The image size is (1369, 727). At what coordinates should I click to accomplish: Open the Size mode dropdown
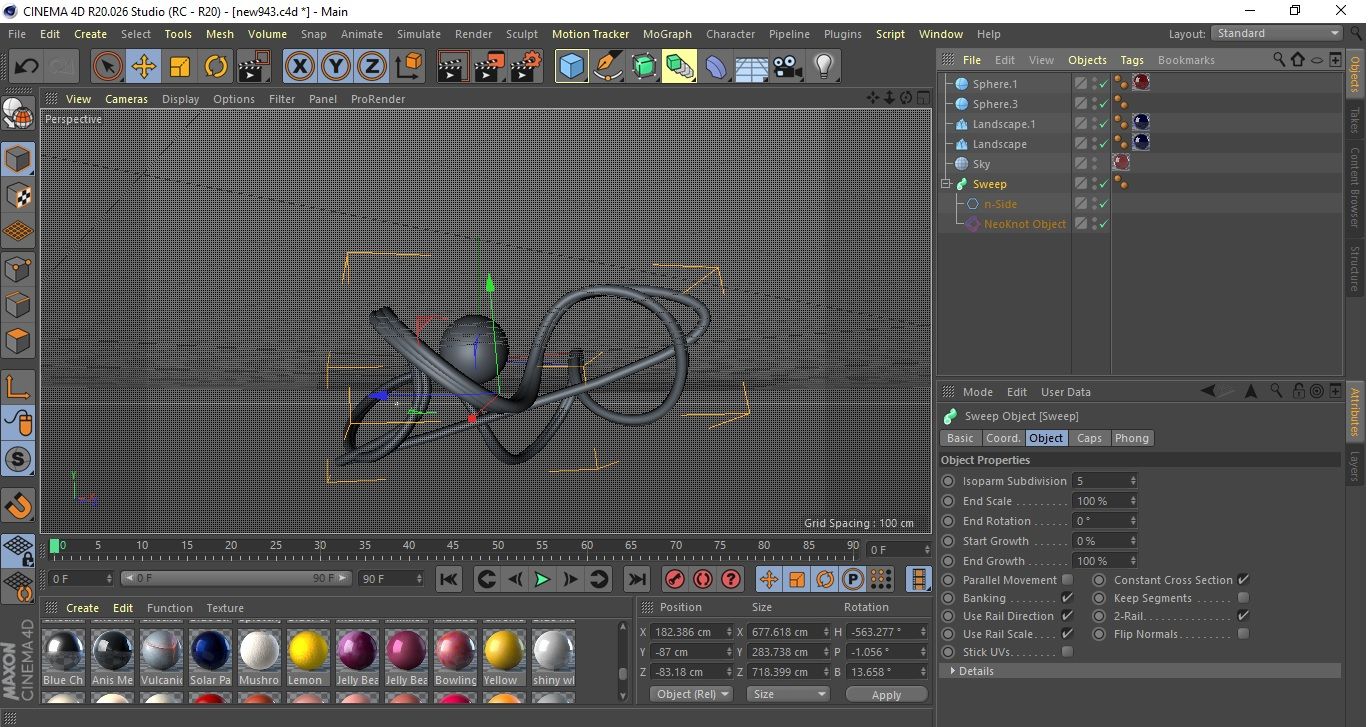[790, 694]
